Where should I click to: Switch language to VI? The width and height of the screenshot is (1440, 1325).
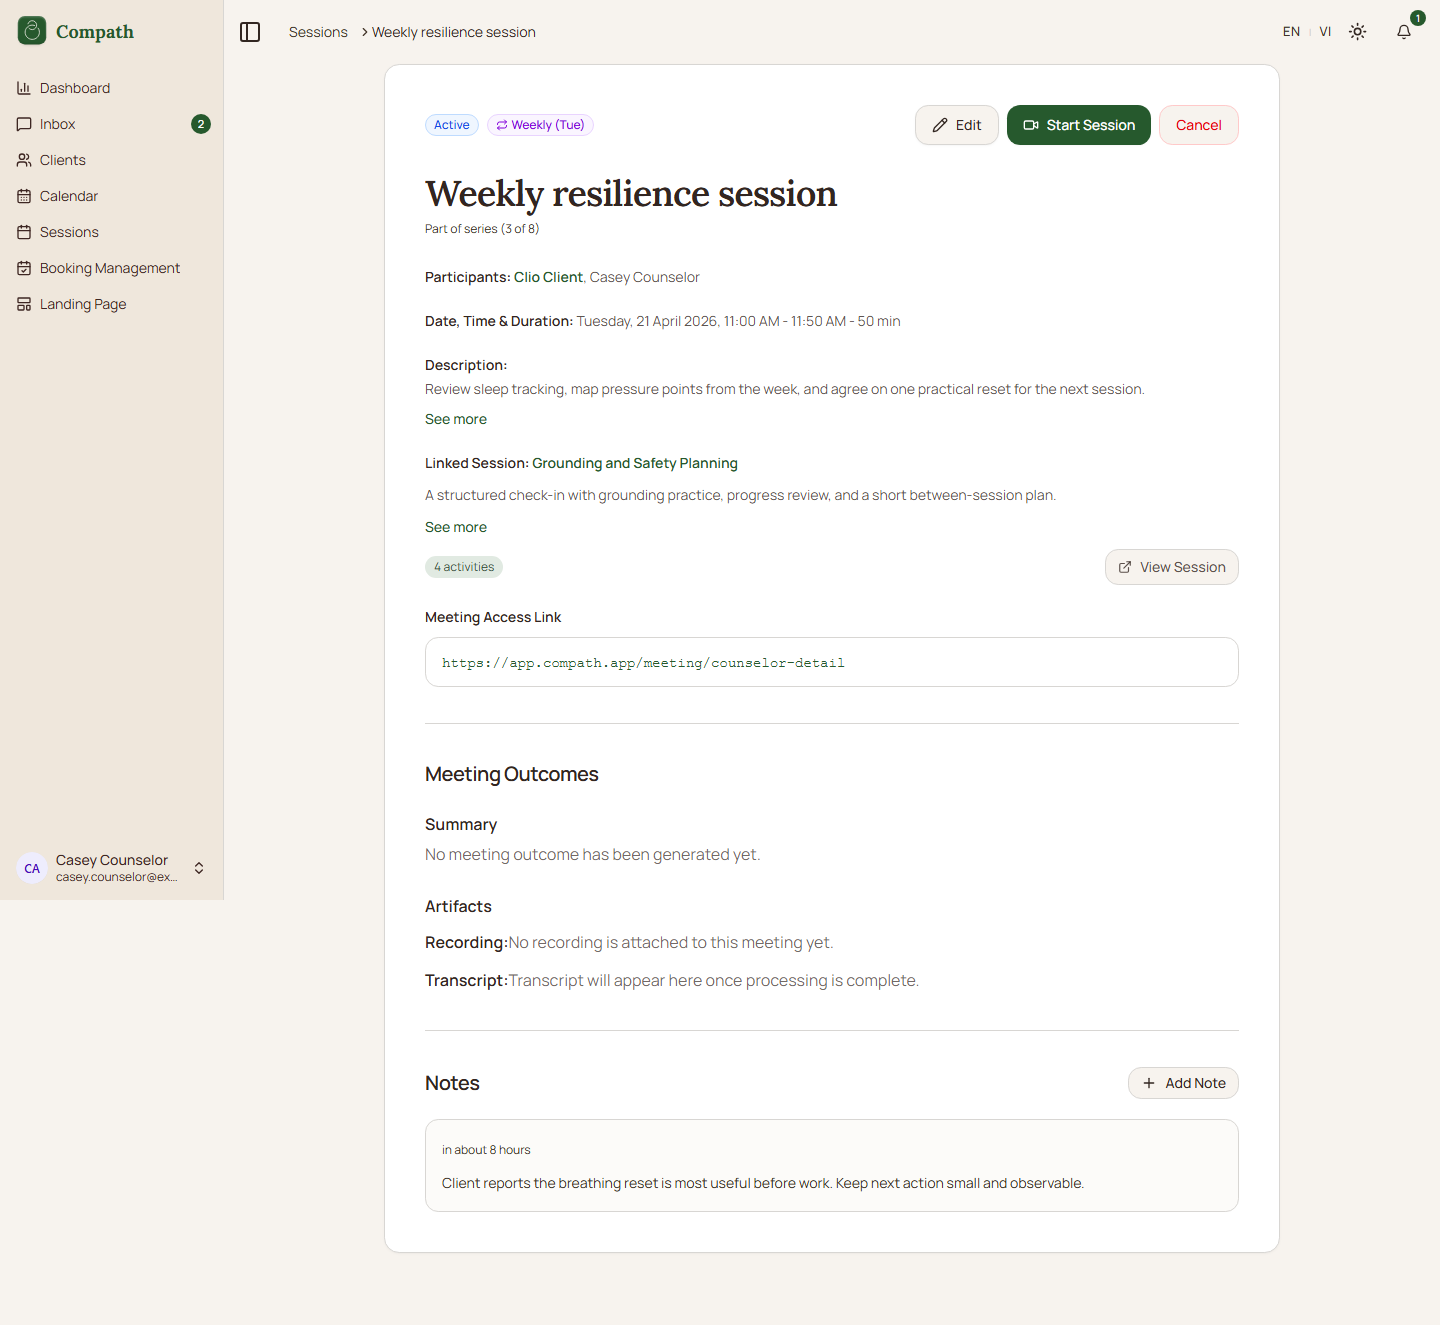click(x=1325, y=32)
